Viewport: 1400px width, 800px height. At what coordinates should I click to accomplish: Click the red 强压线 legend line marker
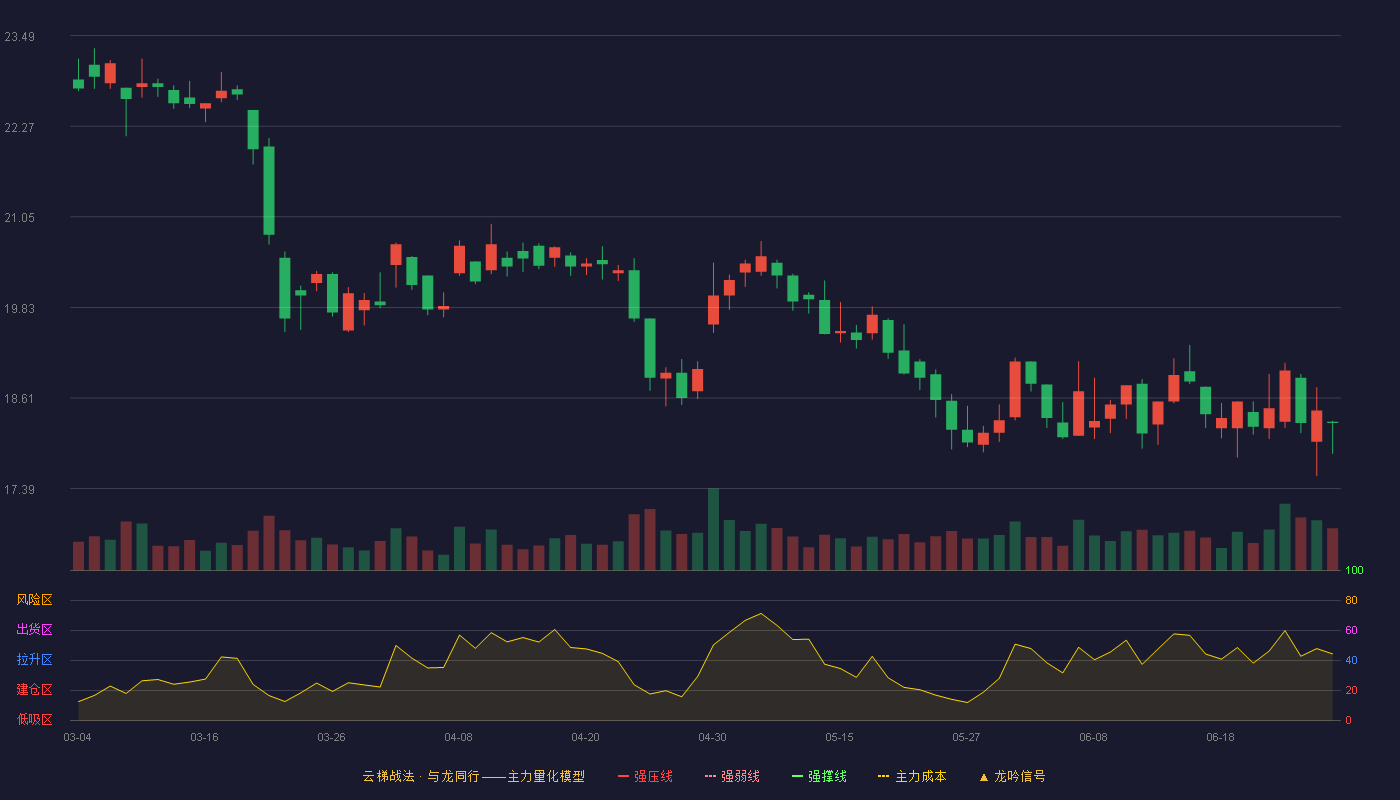(x=623, y=776)
